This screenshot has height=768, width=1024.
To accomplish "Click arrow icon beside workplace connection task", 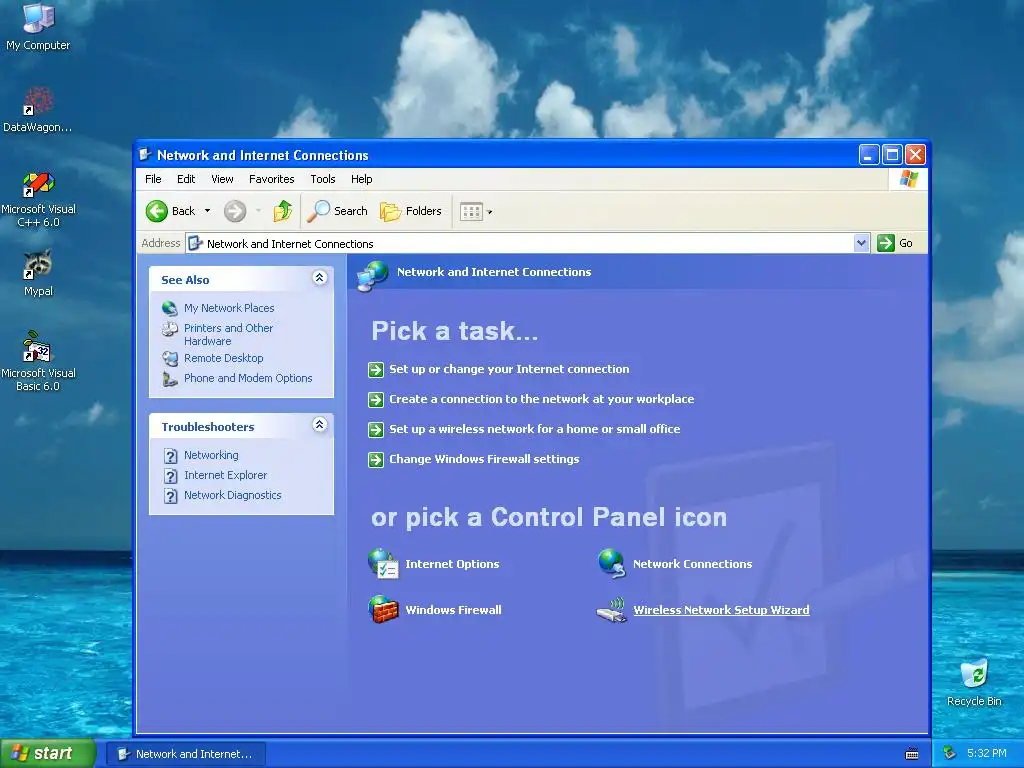I will [376, 400].
